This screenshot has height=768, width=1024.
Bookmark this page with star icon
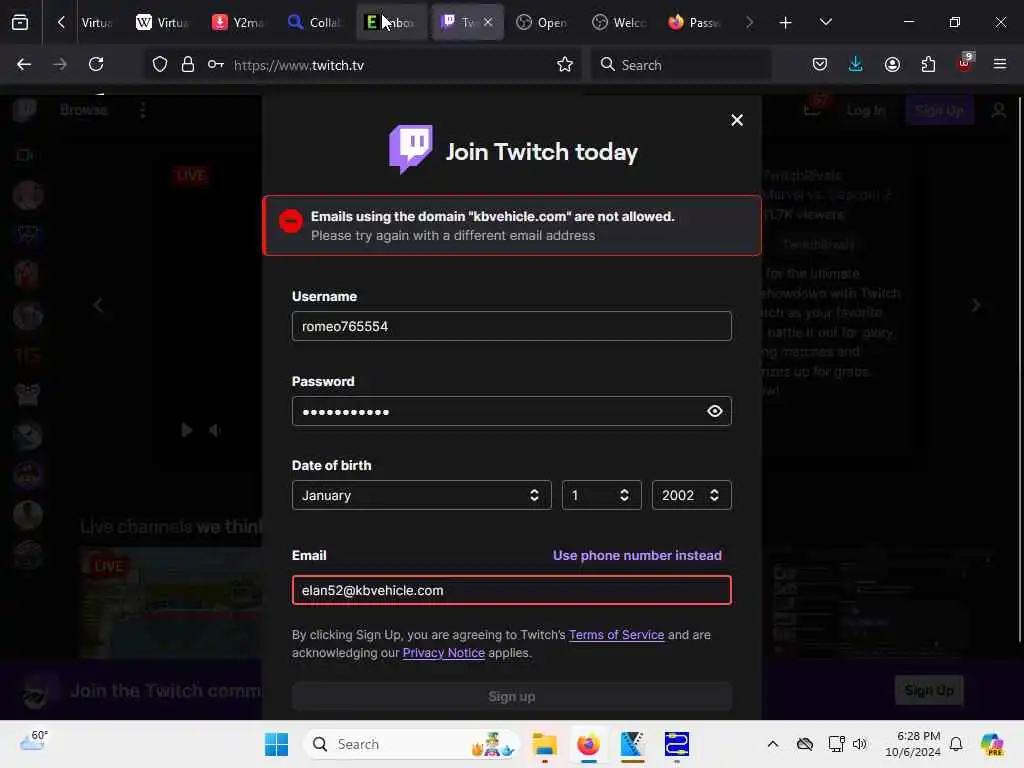point(565,65)
